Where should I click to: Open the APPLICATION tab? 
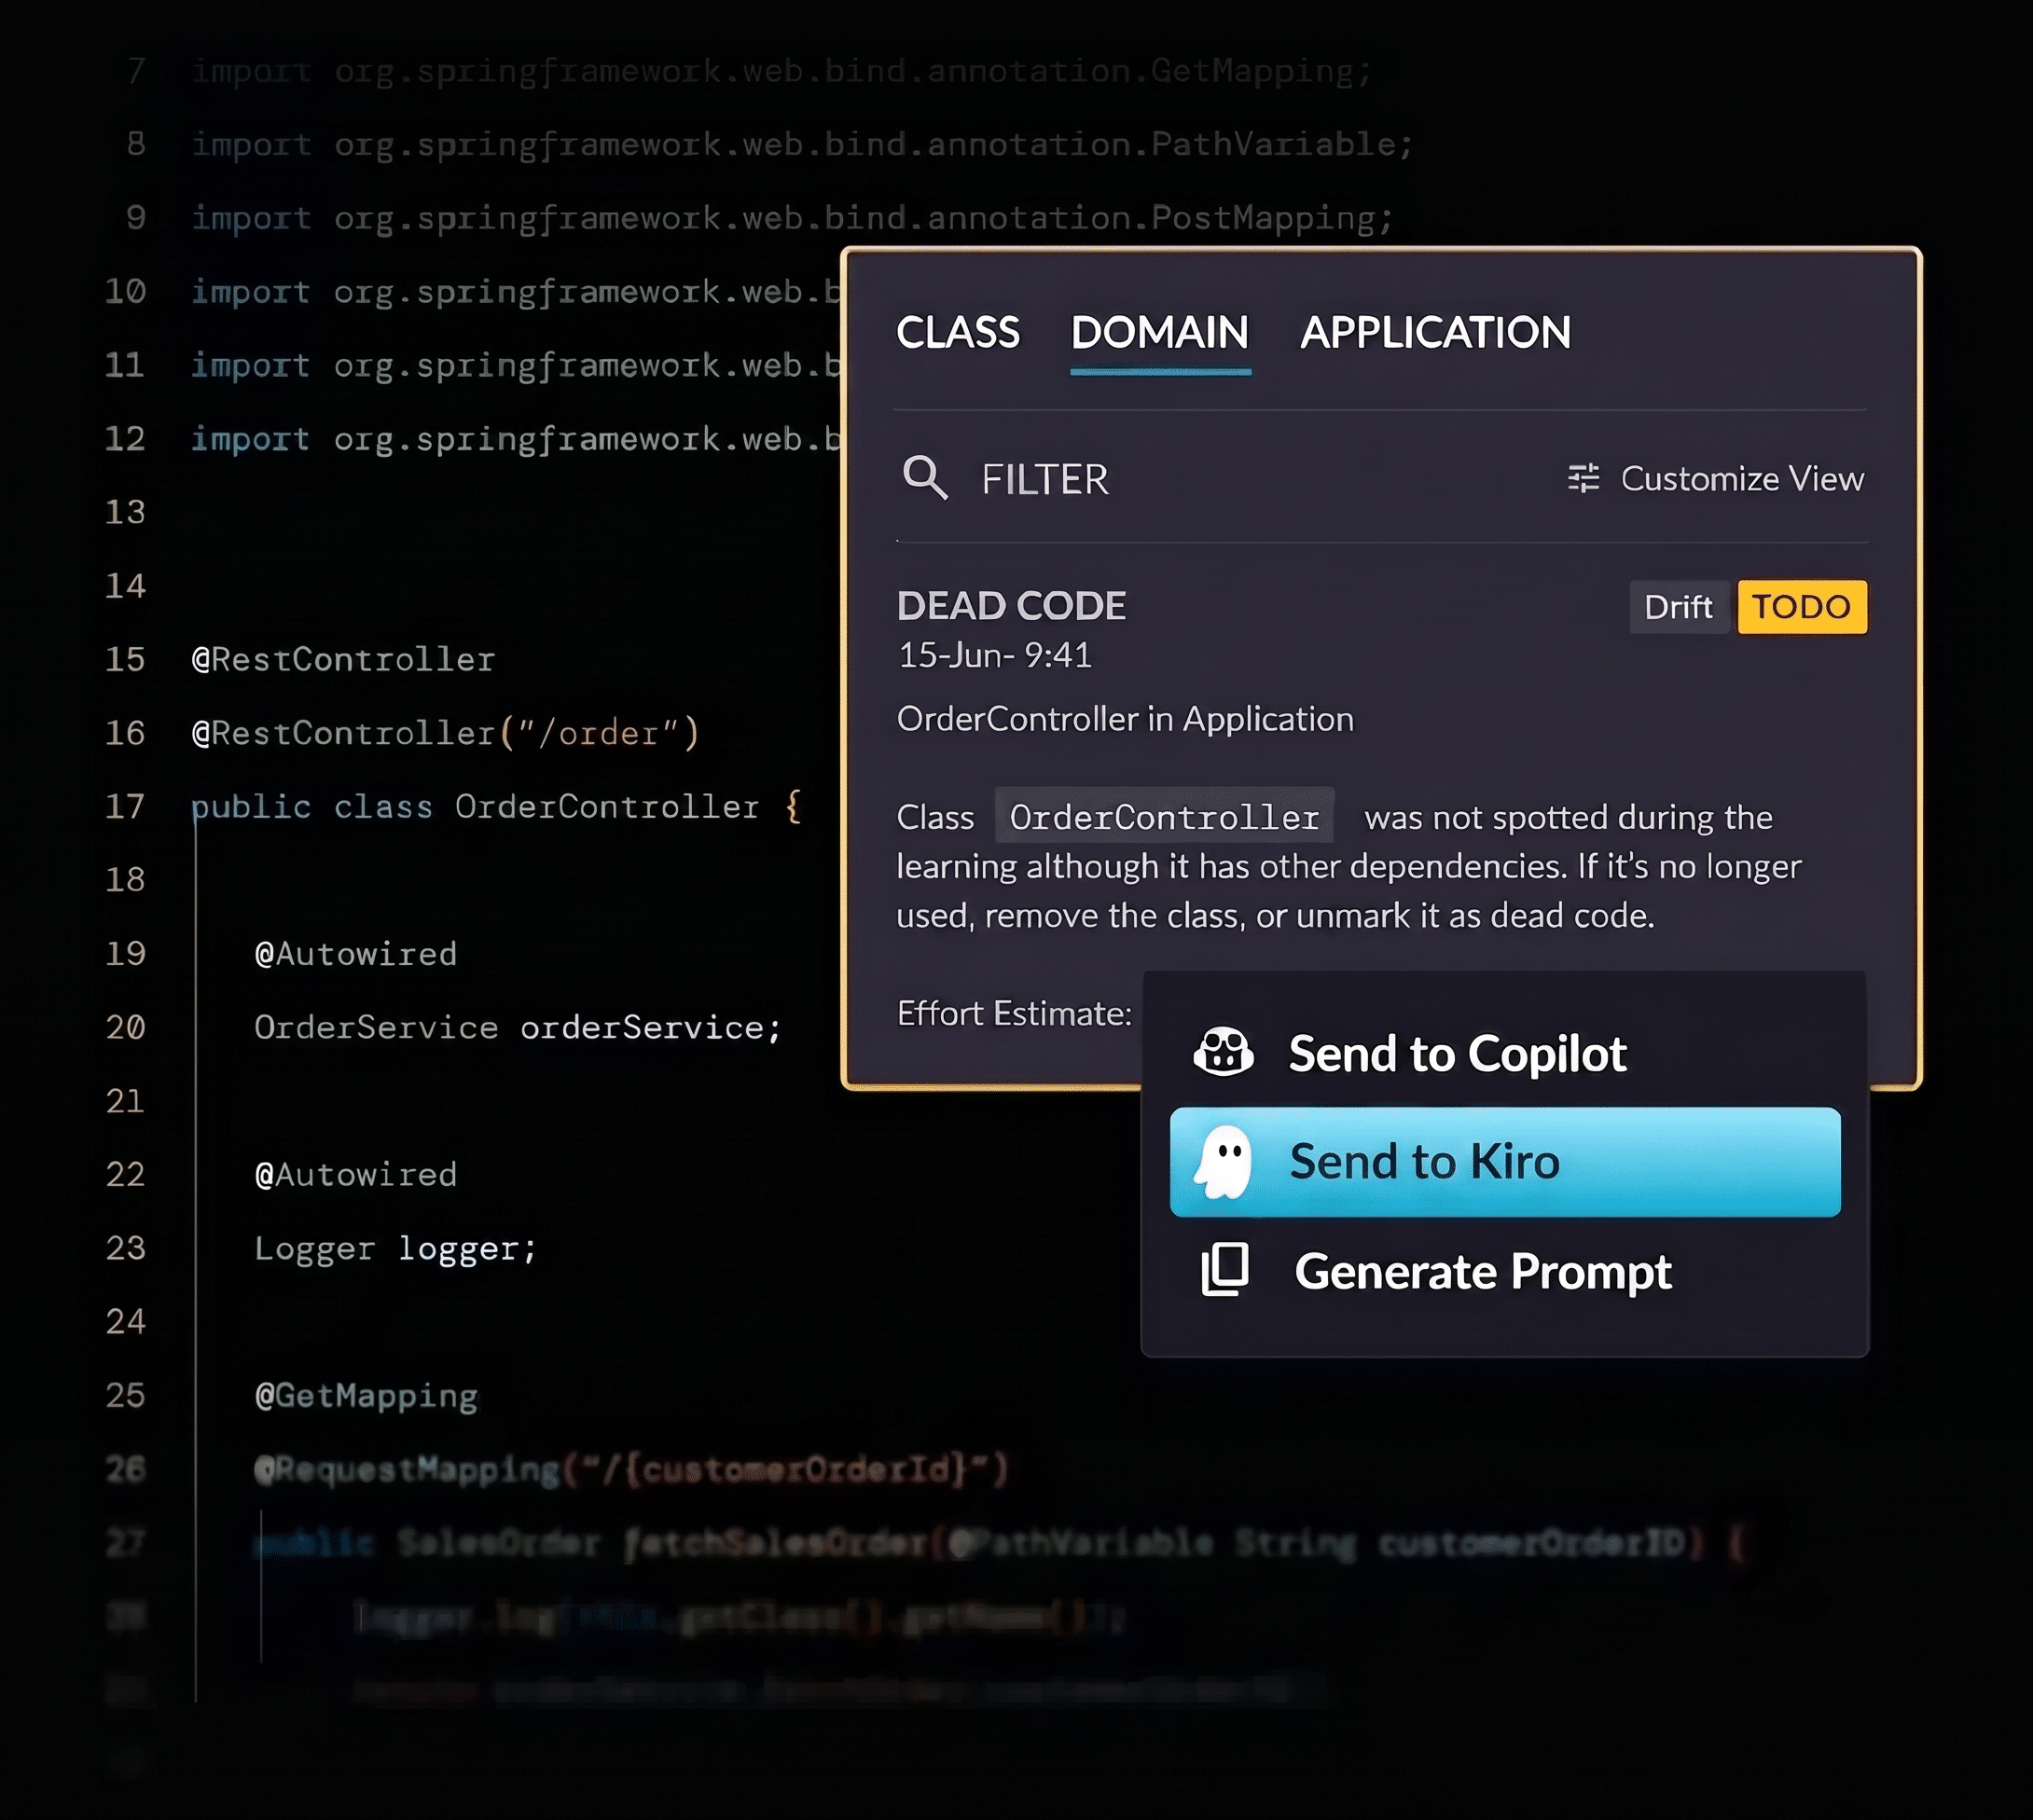[x=1435, y=332]
